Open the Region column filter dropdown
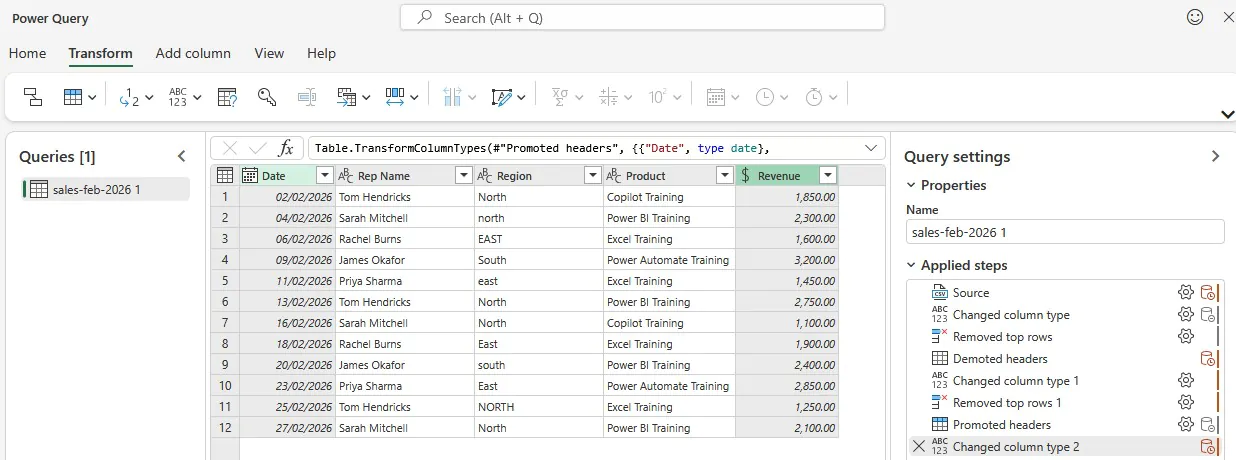This screenshot has width=1236, height=460. 592,175
